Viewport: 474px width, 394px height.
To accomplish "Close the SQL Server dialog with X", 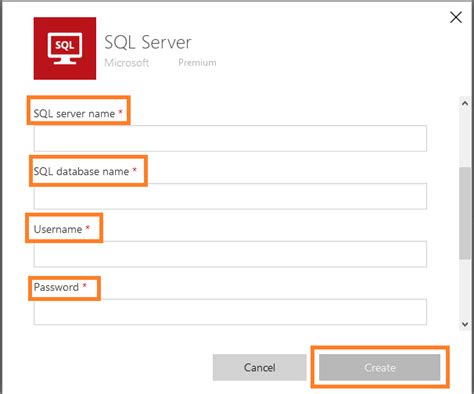I will [456, 17].
